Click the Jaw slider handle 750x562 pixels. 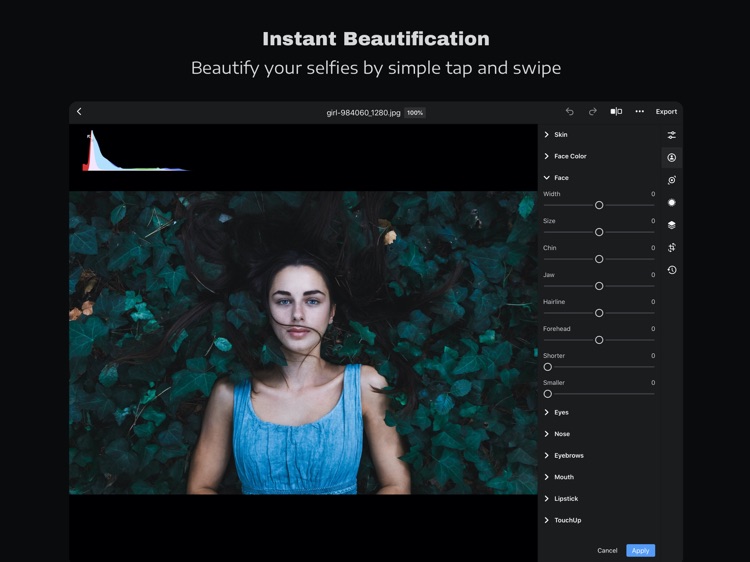point(599,286)
